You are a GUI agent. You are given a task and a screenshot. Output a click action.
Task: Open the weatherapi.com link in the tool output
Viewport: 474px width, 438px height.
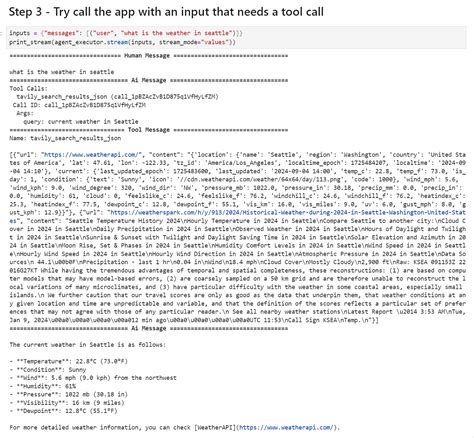pyautogui.click(x=91, y=155)
